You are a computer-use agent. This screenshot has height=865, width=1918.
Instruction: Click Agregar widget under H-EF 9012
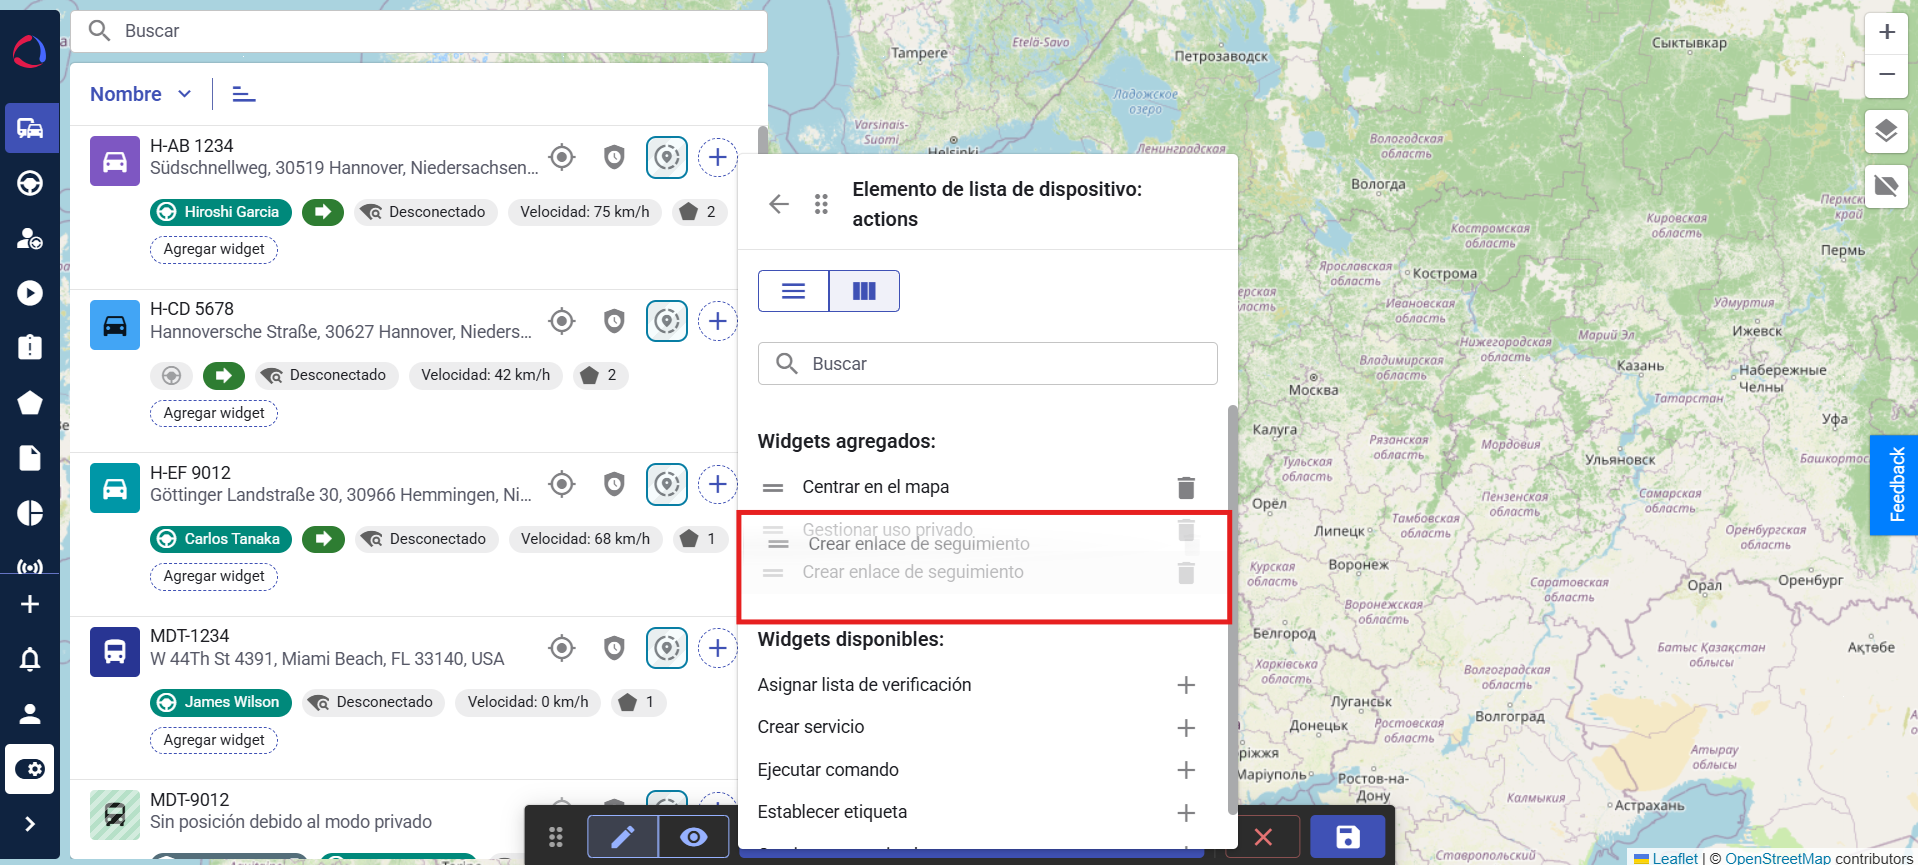[x=214, y=576]
